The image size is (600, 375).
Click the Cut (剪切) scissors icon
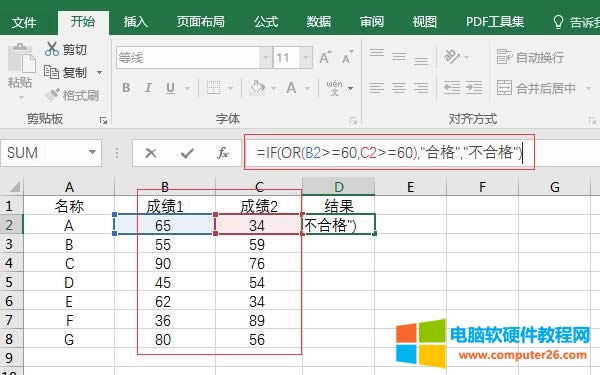(x=52, y=49)
